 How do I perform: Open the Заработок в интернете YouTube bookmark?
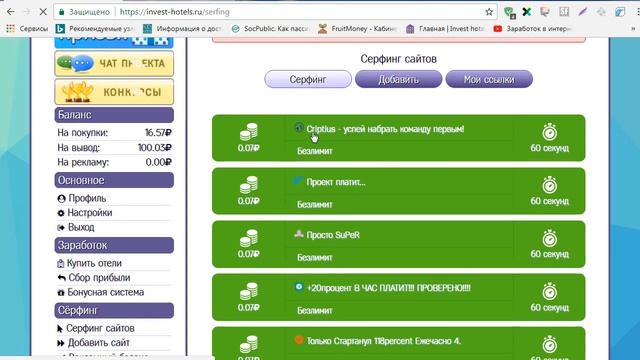pyautogui.click(x=533, y=29)
